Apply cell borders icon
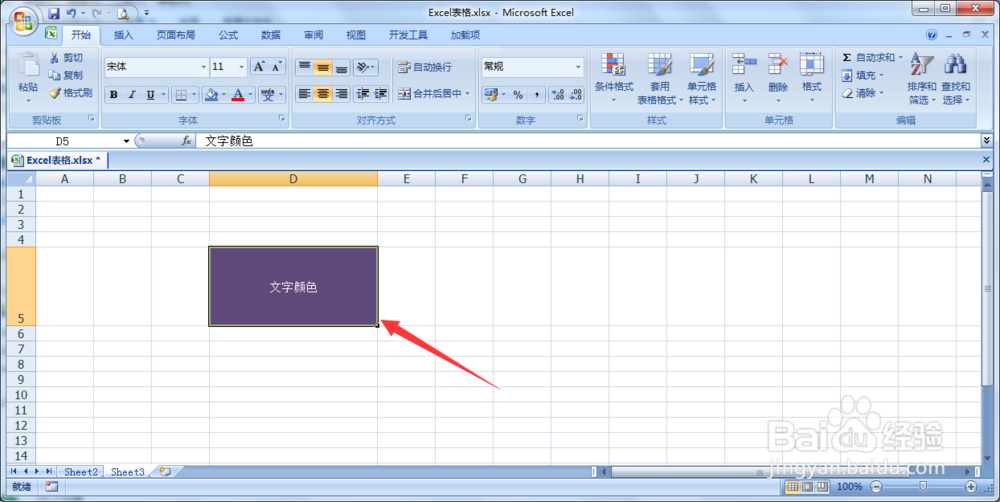The image size is (1000, 502). [x=181, y=94]
